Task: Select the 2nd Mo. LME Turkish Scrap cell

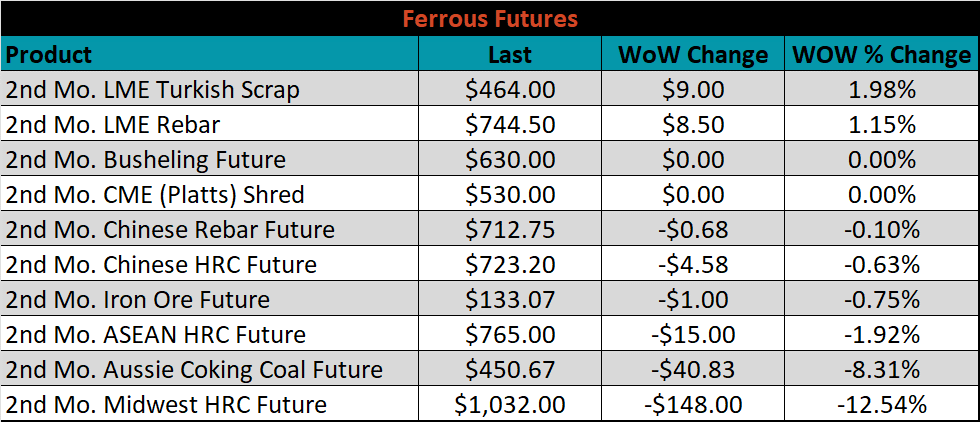Action: (x=209, y=89)
